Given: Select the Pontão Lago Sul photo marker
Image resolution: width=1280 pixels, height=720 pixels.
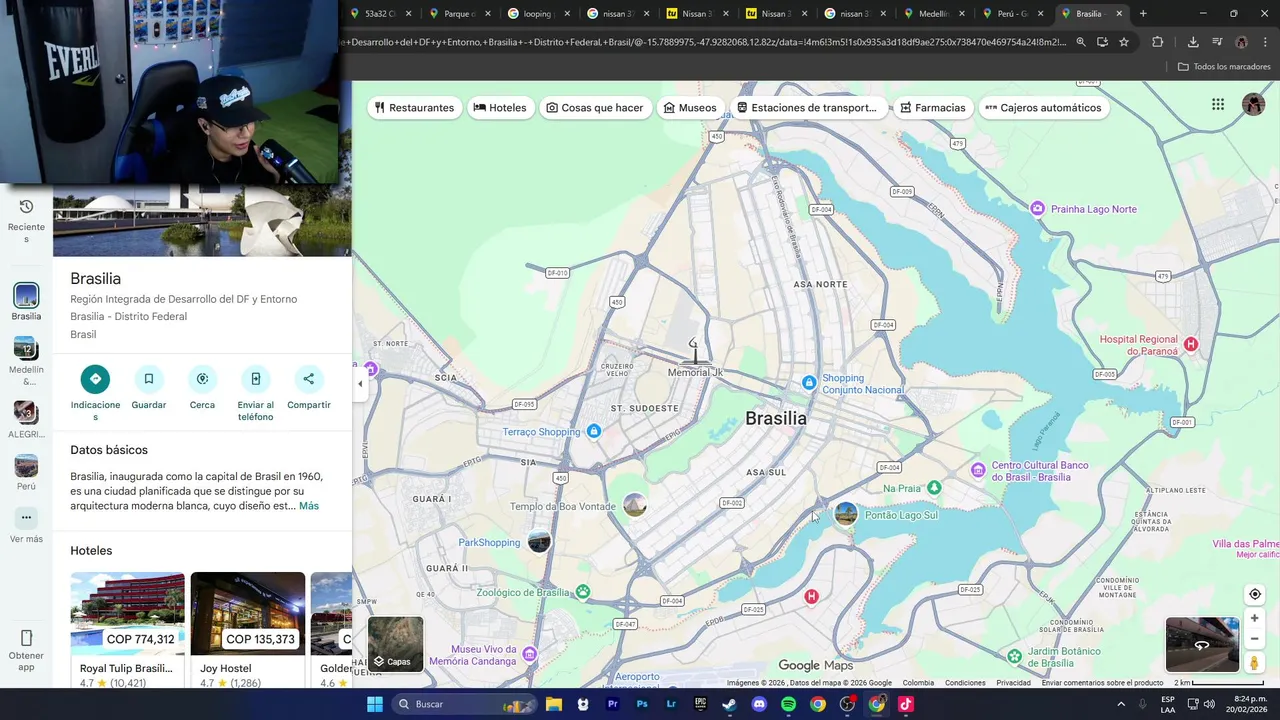Looking at the screenshot, I should pyautogui.click(x=846, y=514).
